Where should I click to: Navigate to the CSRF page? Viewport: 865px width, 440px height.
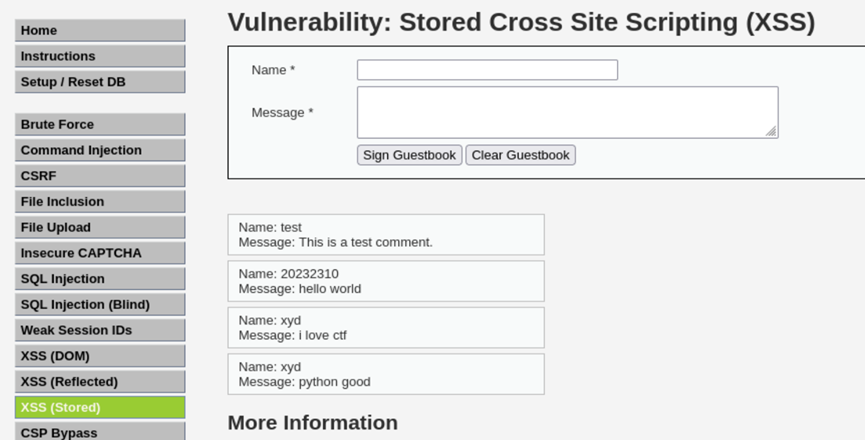[x=100, y=176]
